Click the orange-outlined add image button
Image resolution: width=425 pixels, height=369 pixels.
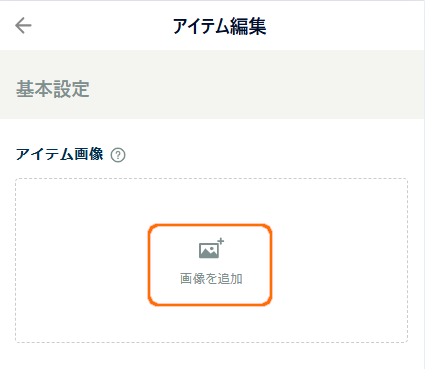(x=210, y=265)
